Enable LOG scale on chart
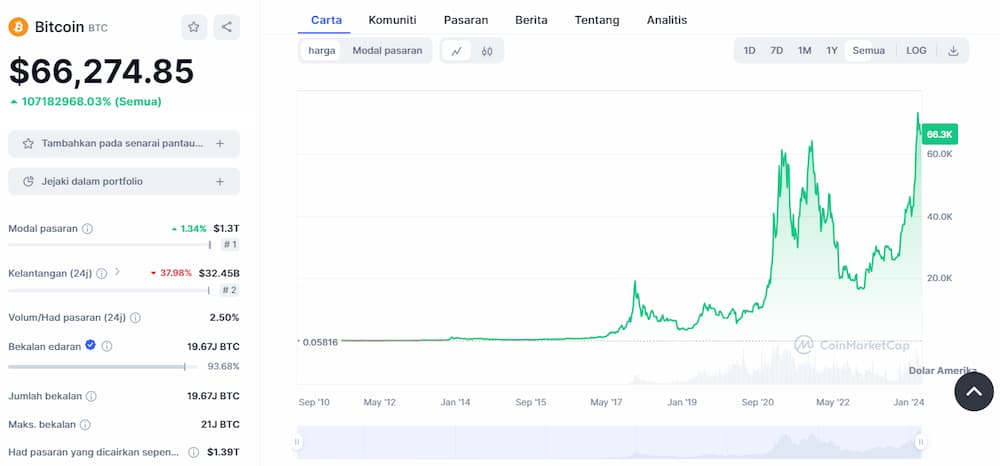The image size is (1000, 466). (916, 50)
